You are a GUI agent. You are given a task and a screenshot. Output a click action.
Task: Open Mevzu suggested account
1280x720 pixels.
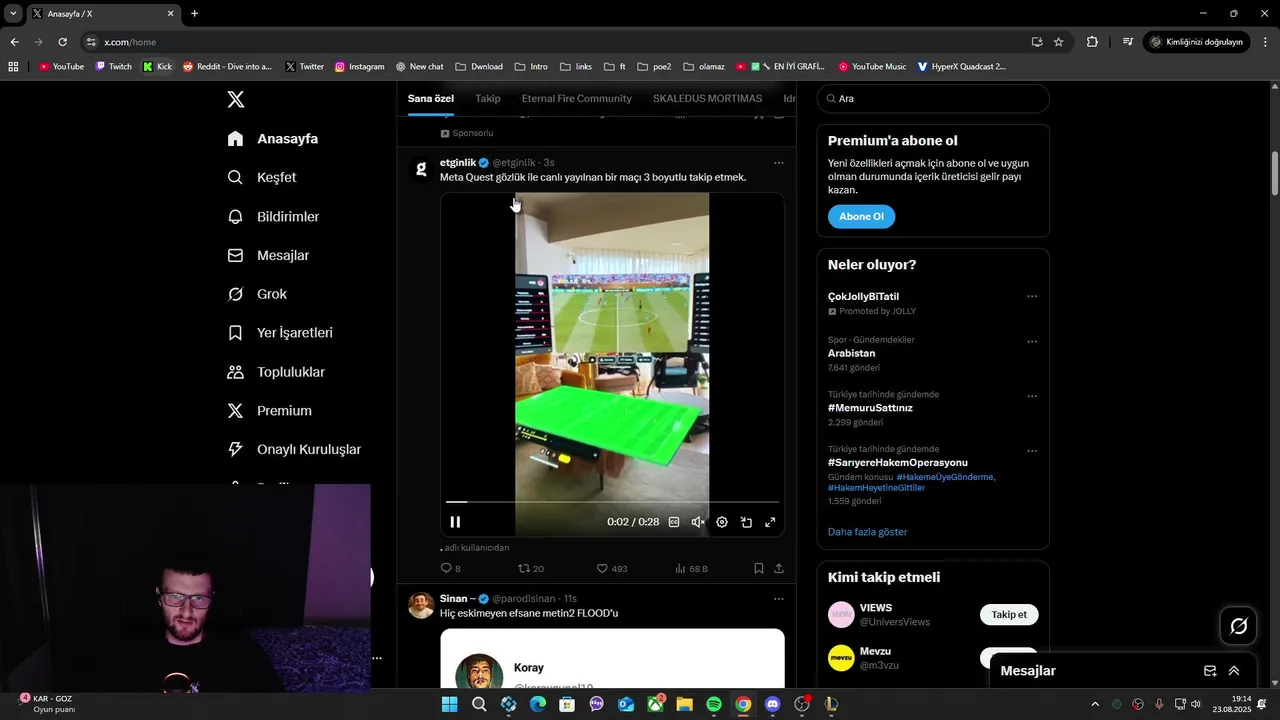tap(875, 651)
